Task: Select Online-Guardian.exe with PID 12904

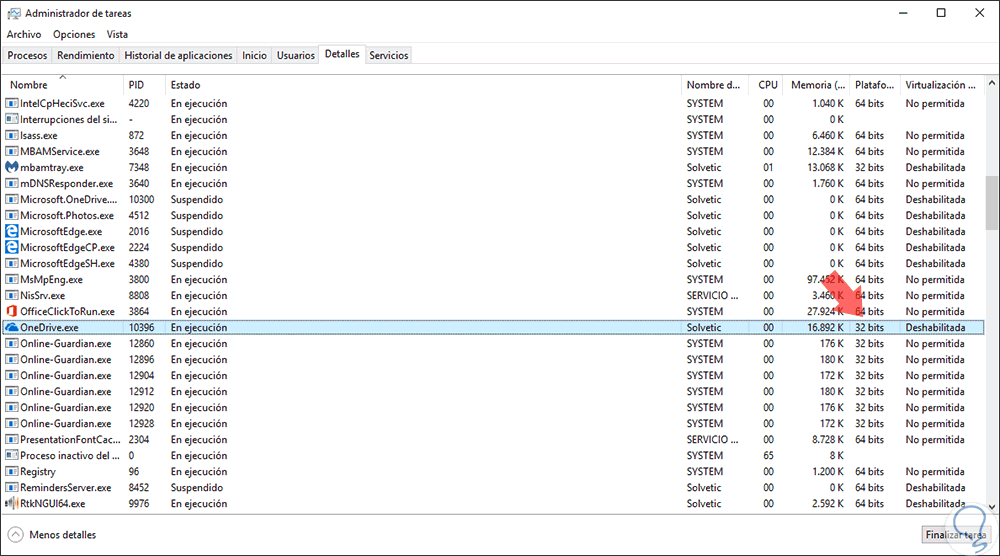Action: point(494,375)
